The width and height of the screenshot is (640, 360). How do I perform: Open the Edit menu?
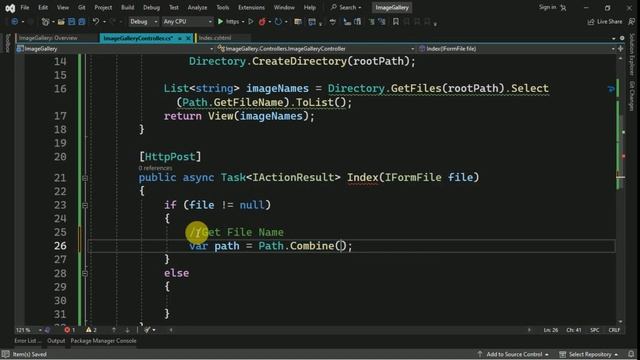pos(43,7)
